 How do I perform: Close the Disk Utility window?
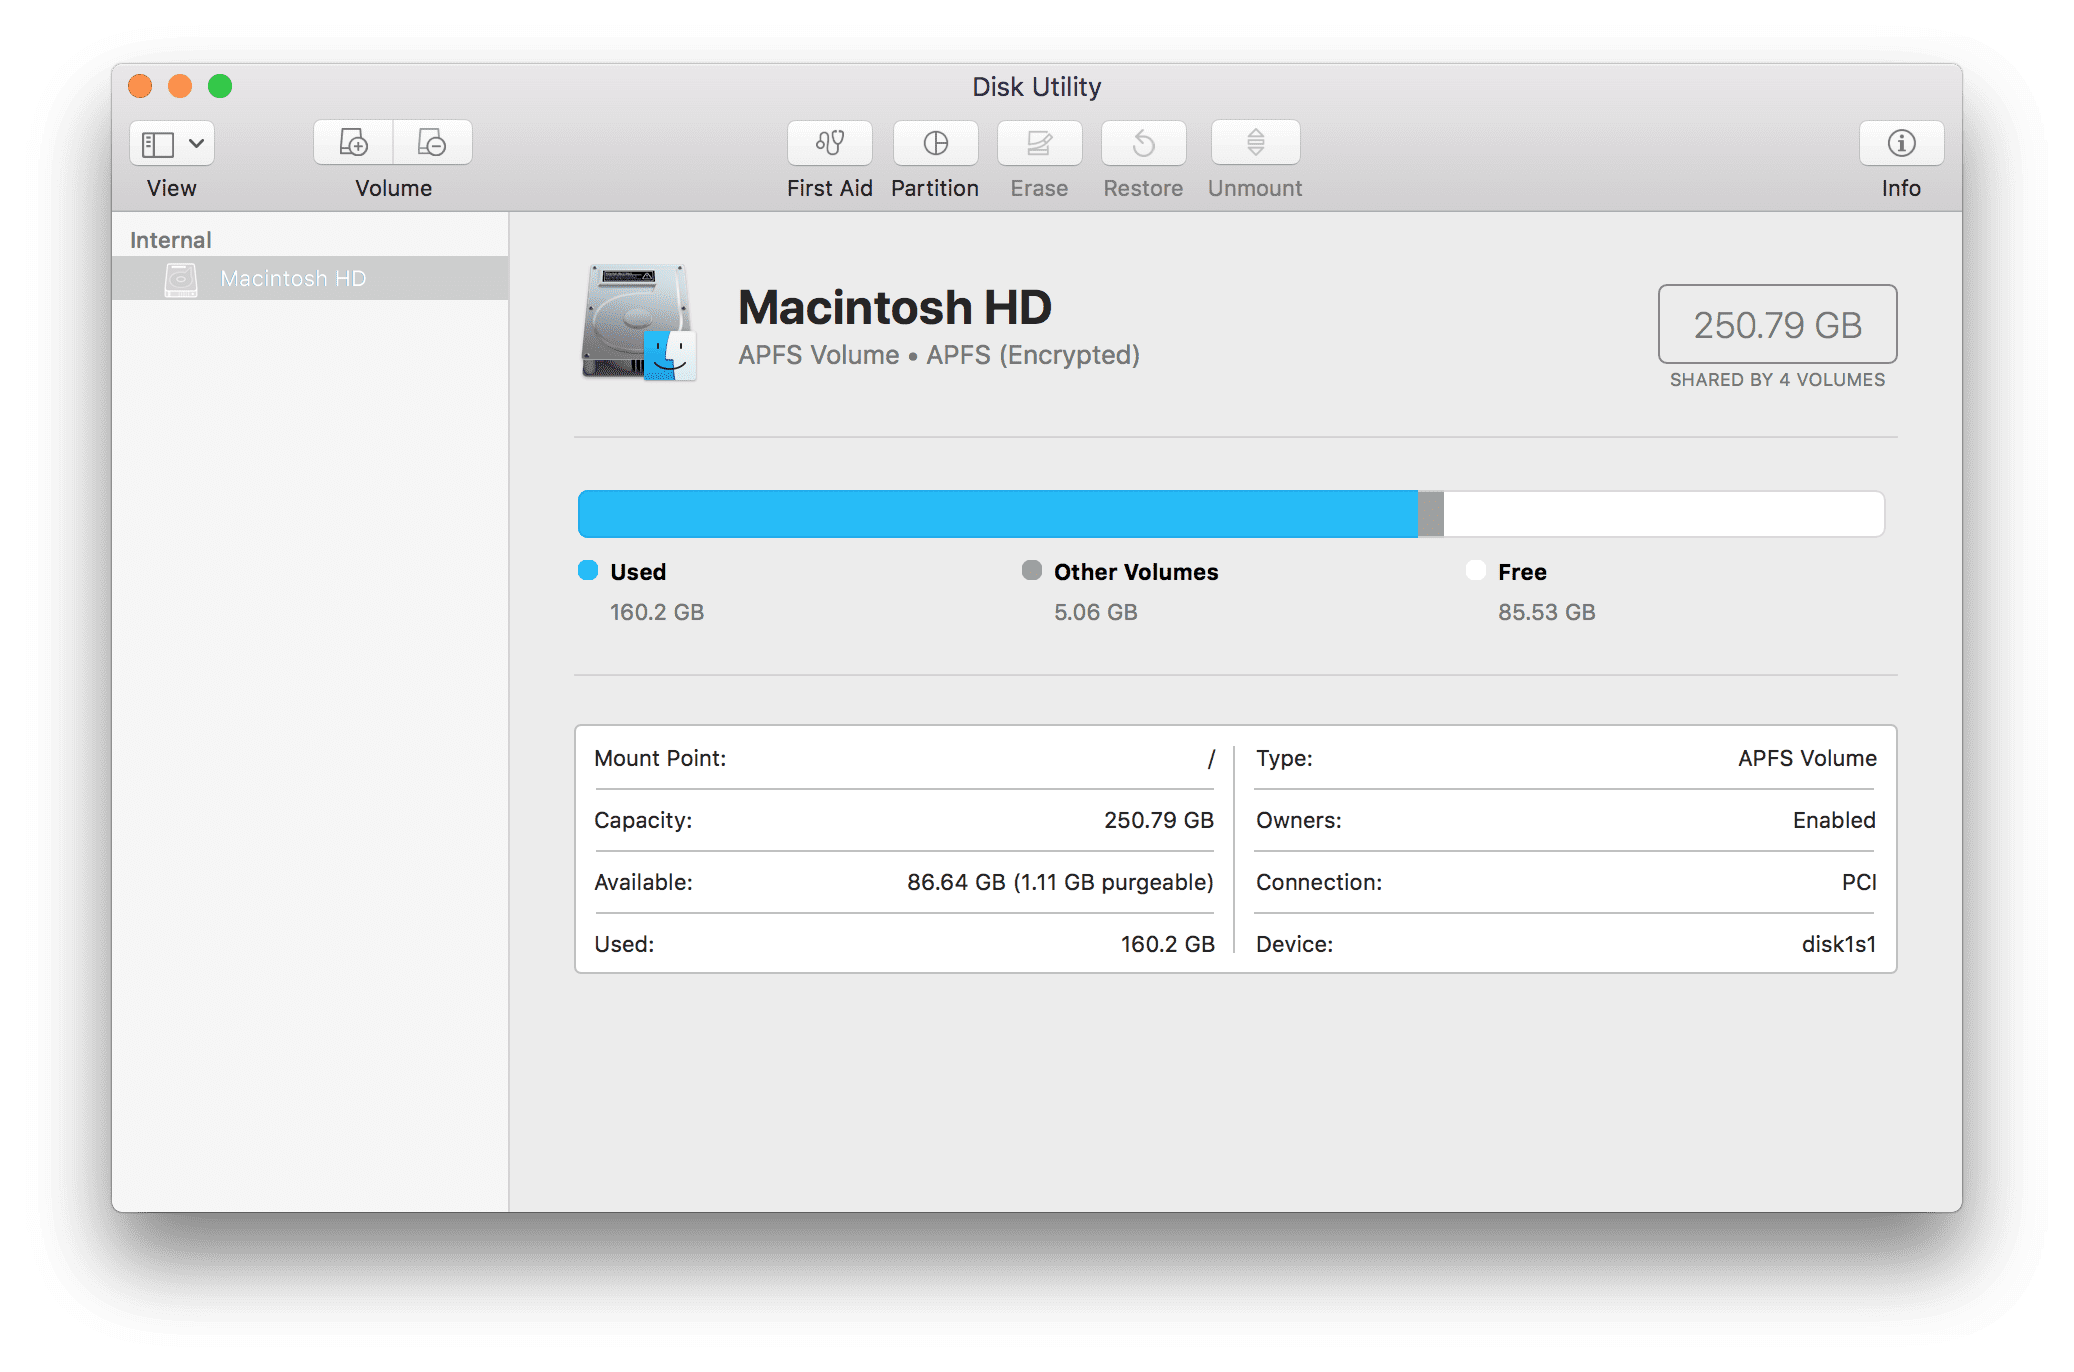[140, 86]
